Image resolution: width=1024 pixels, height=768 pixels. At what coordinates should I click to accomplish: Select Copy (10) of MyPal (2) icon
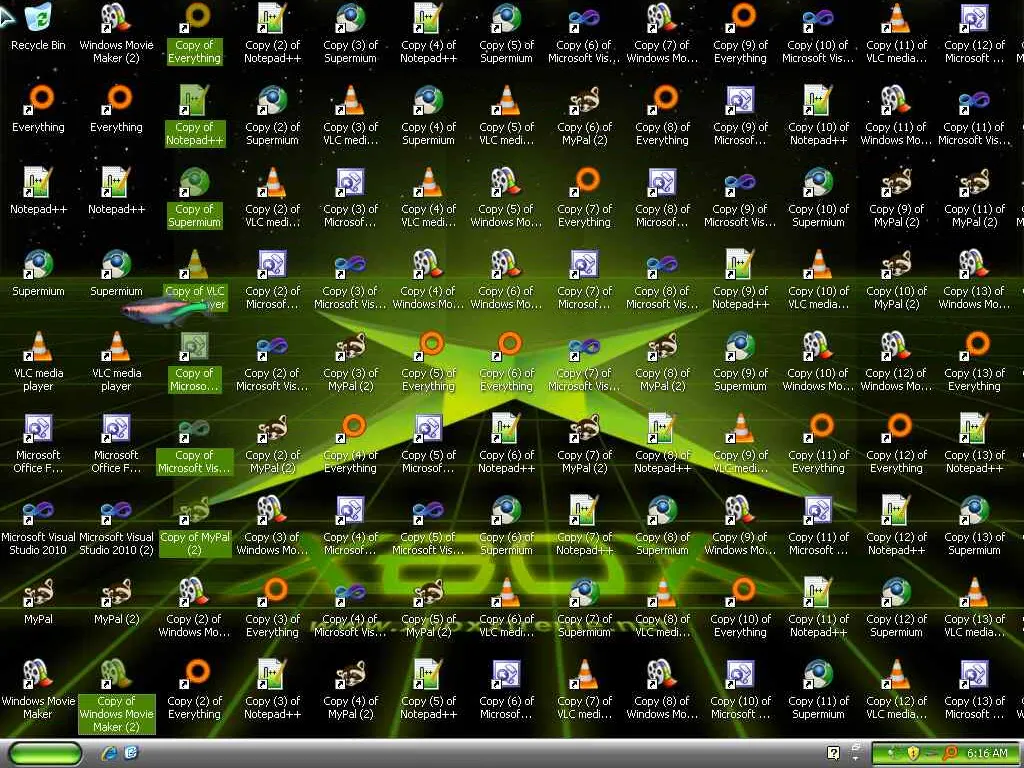click(x=896, y=279)
